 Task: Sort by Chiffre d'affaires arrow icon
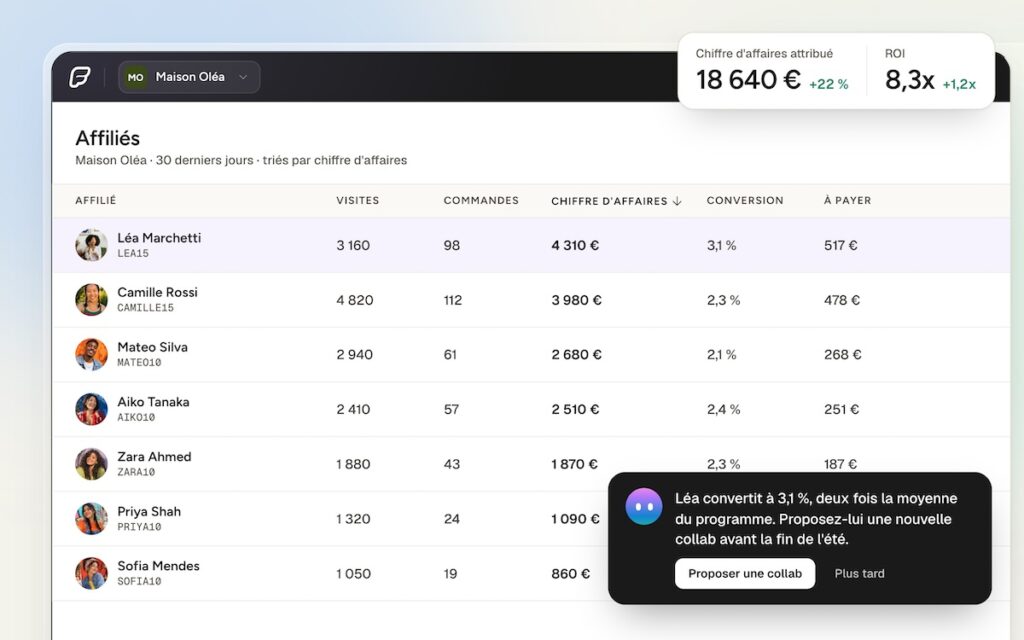click(x=677, y=201)
